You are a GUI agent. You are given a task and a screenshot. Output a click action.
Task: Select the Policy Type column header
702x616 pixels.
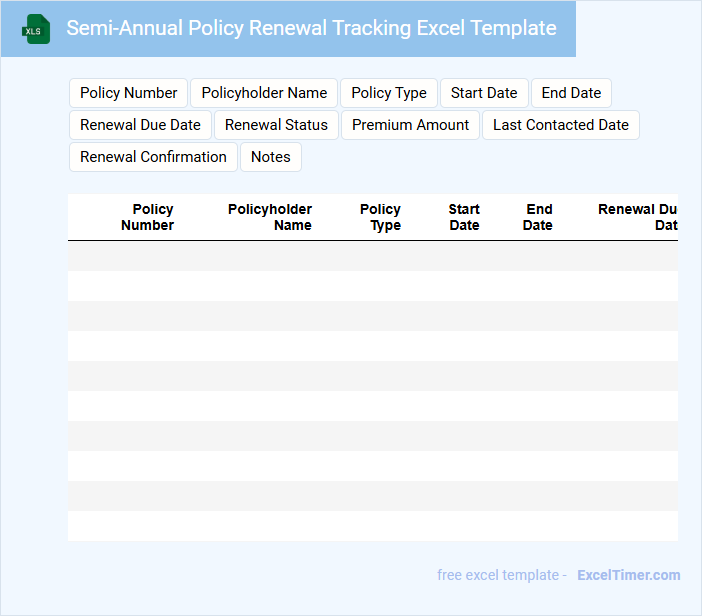pyautogui.click(x=381, y=217)
